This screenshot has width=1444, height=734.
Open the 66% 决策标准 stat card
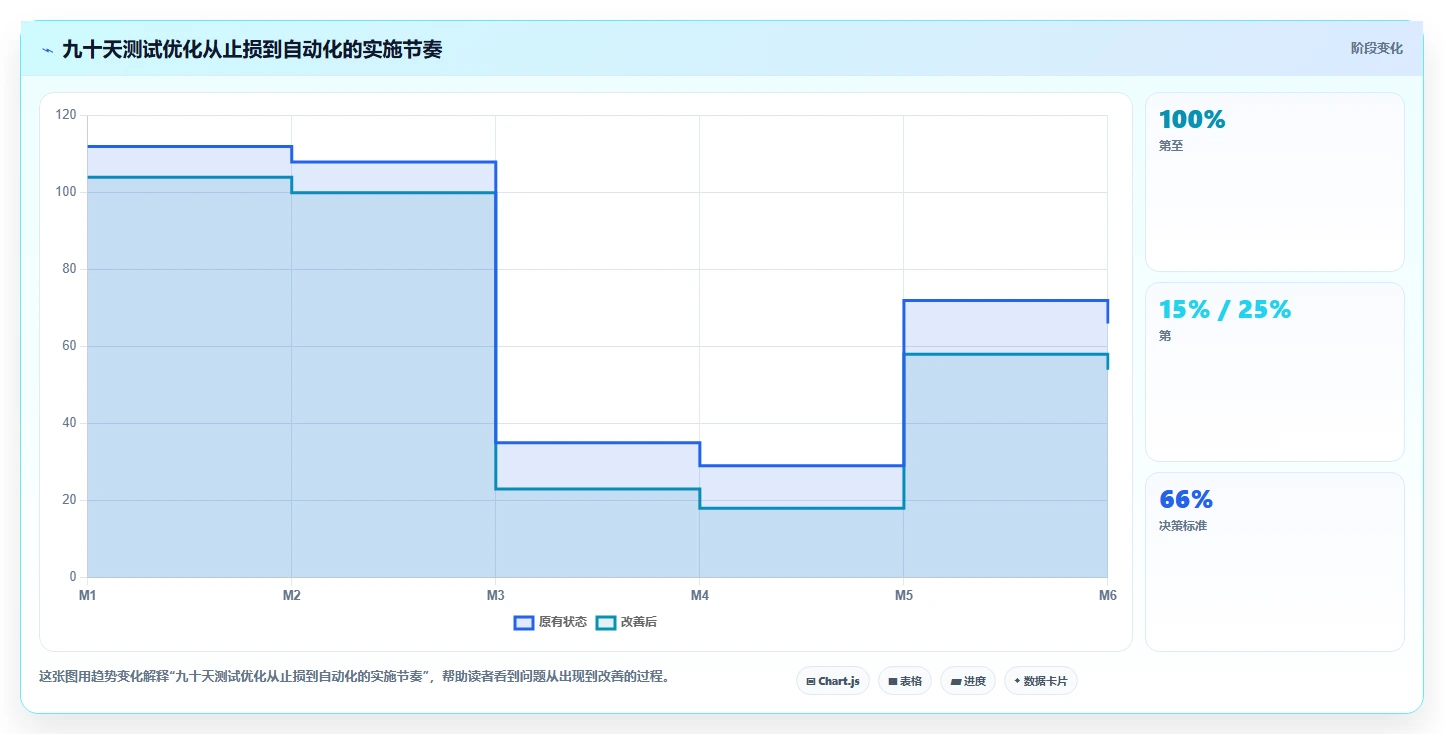pyautogui.click(x=1275, y=562)
